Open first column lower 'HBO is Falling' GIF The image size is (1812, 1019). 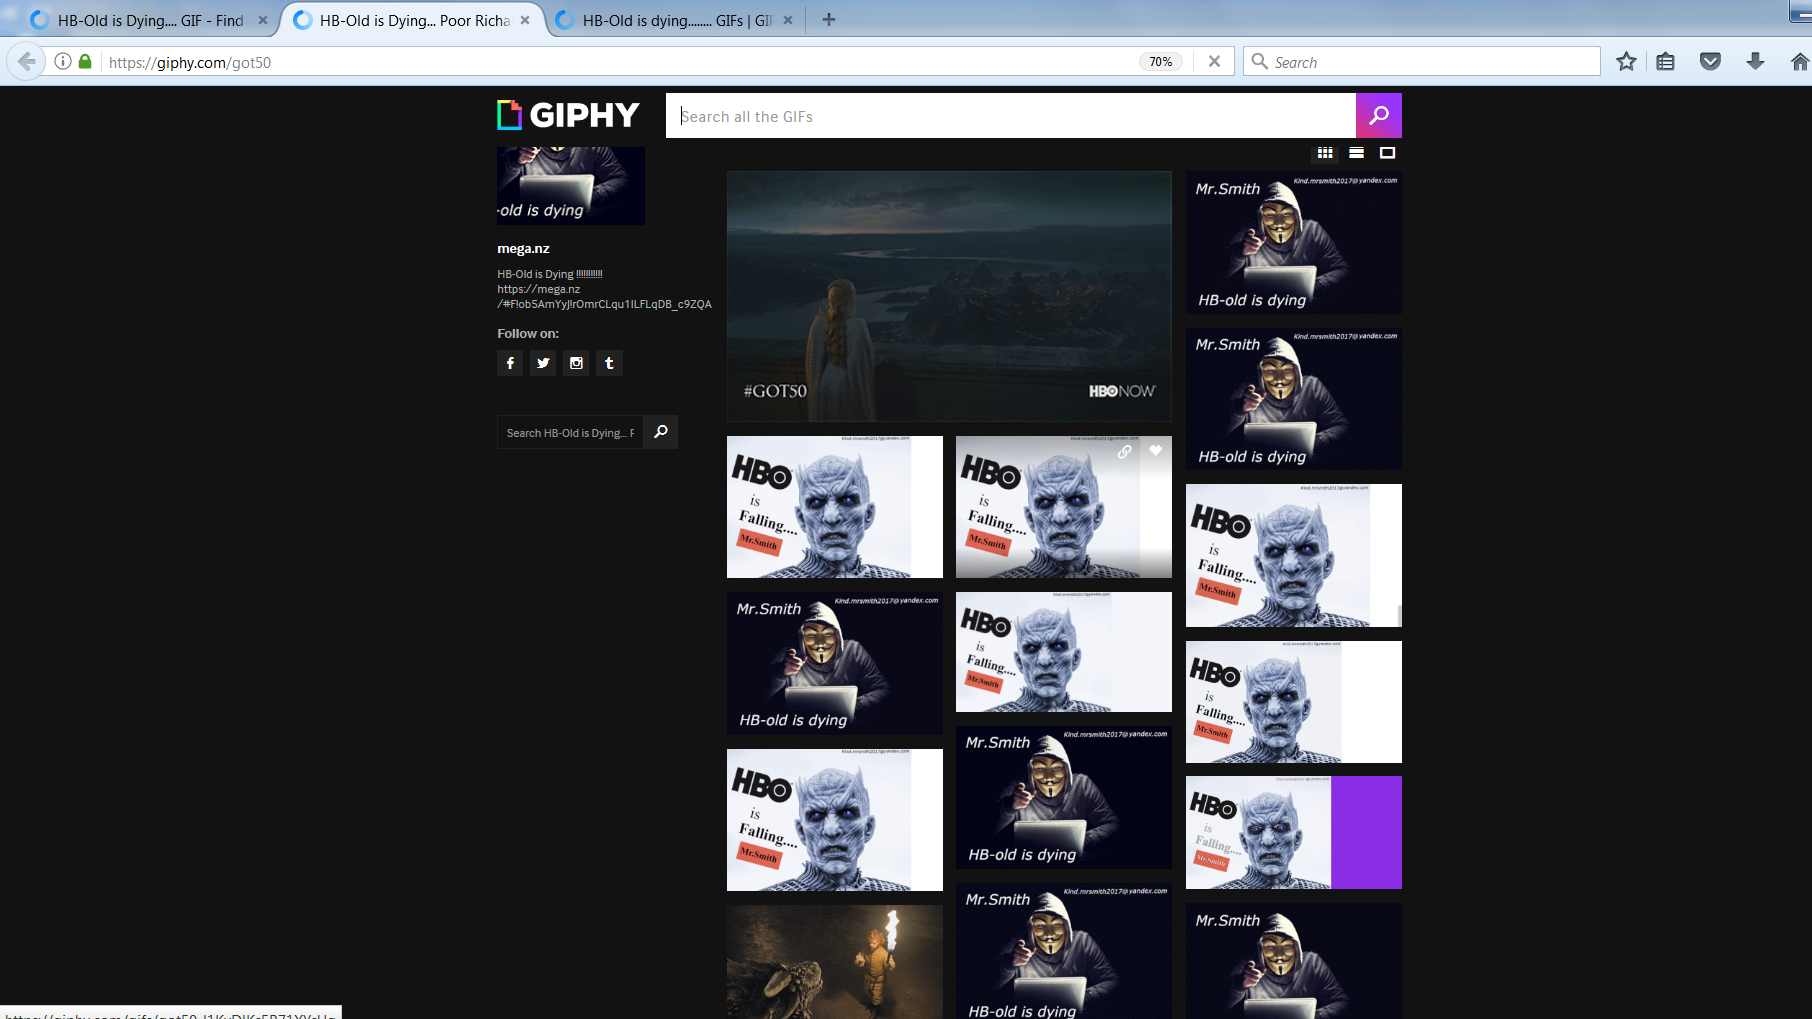tap(835, 820)
